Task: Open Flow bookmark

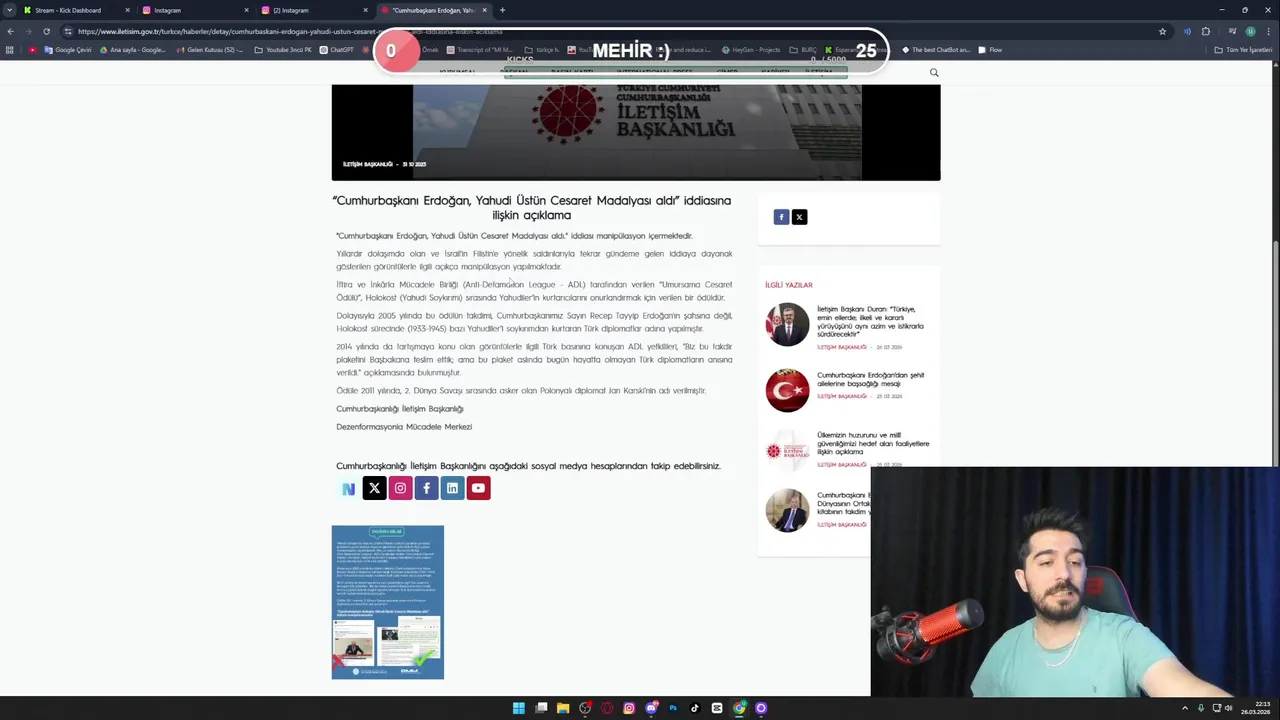Action: coord(990,50)
